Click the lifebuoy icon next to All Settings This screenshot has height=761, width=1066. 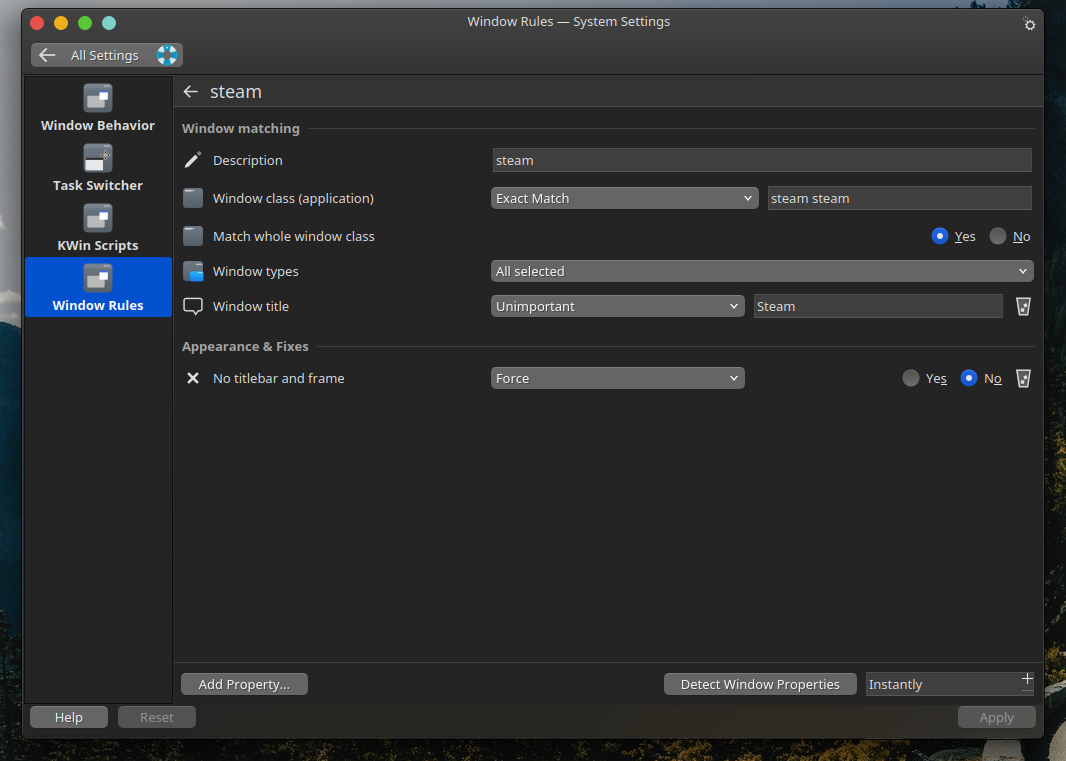coord(167,55)
